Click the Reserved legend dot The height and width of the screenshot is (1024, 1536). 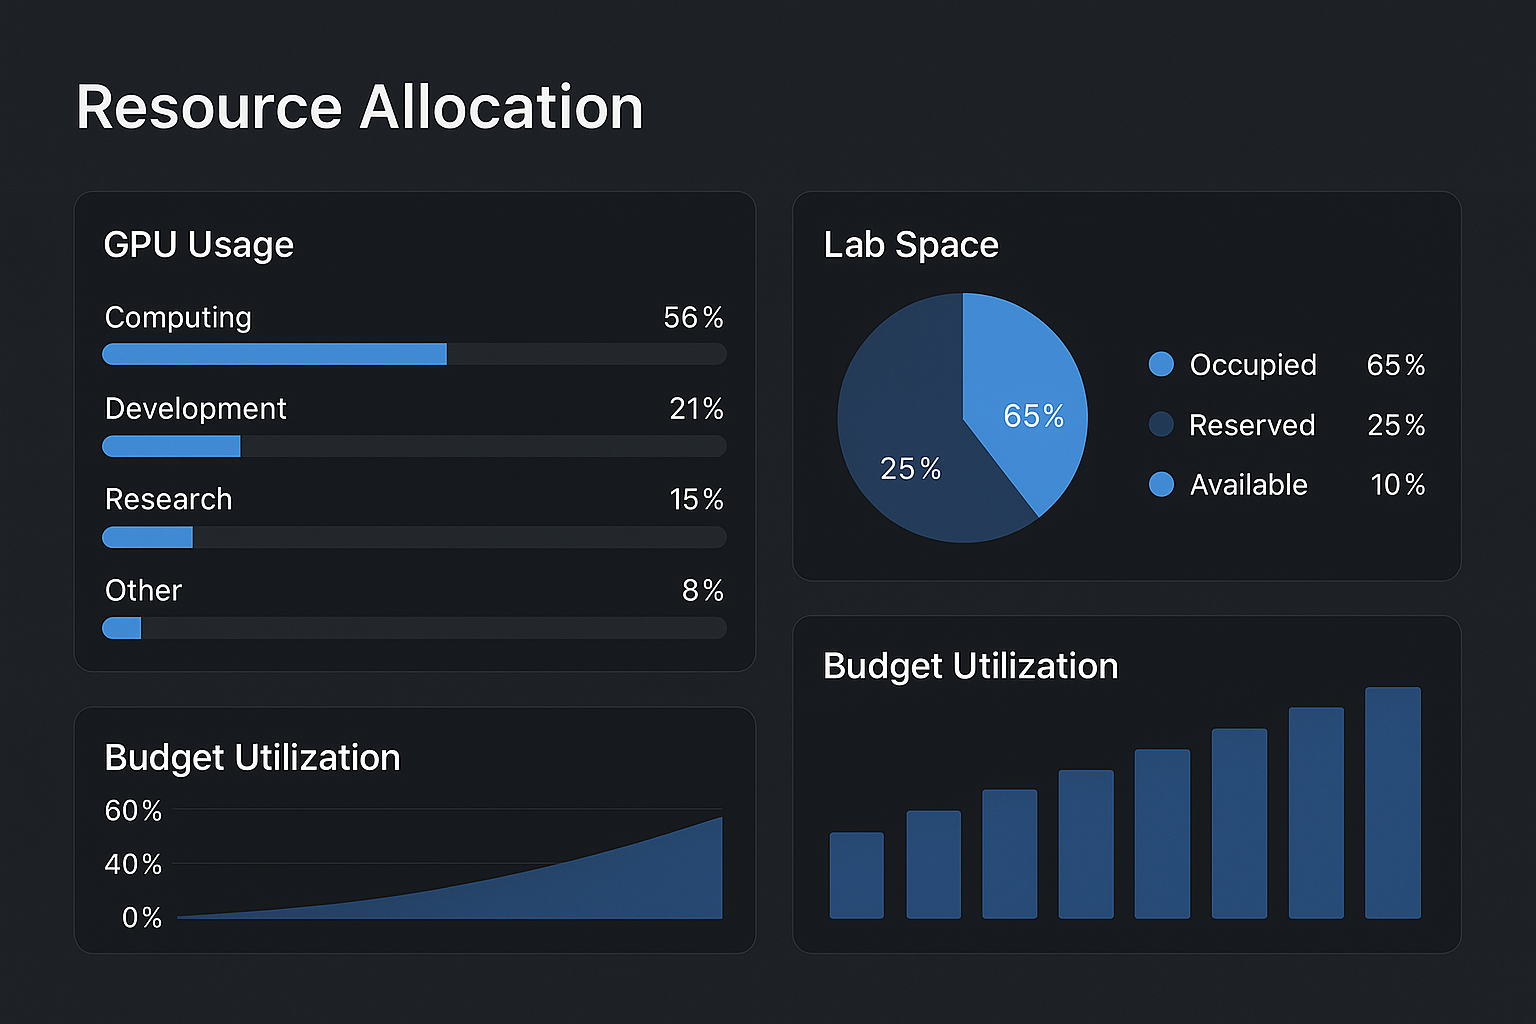(1161, 424)
